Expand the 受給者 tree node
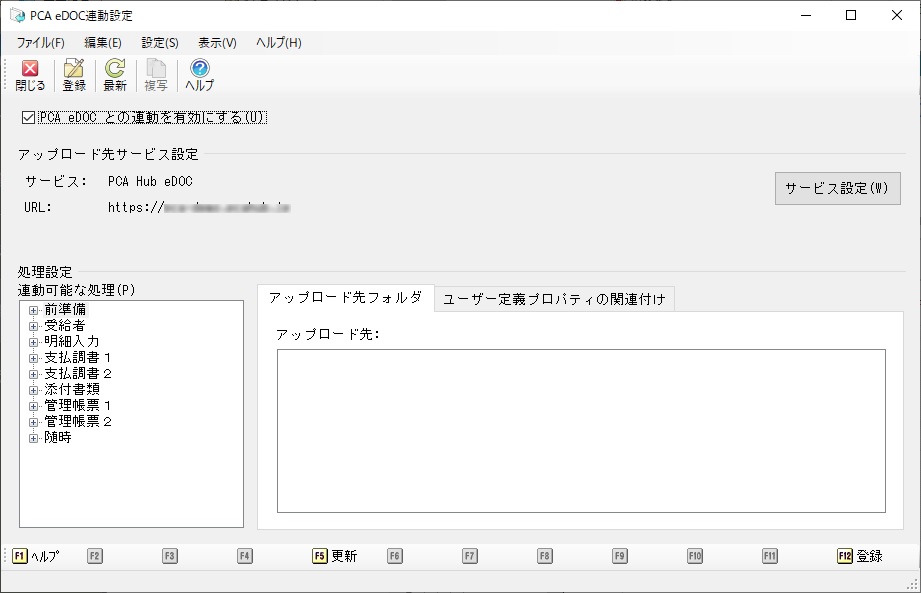921x593 pixels. [34, 326]
